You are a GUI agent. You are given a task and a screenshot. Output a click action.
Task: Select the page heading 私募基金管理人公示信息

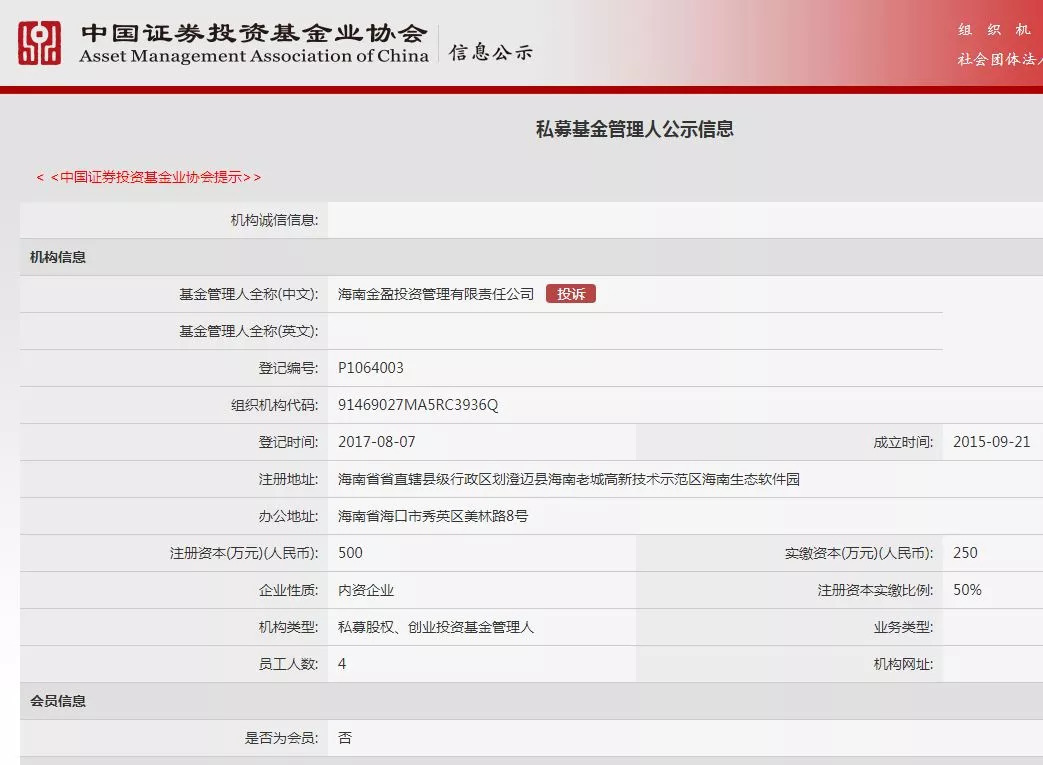pyautogui.click(x=635, y=129)
